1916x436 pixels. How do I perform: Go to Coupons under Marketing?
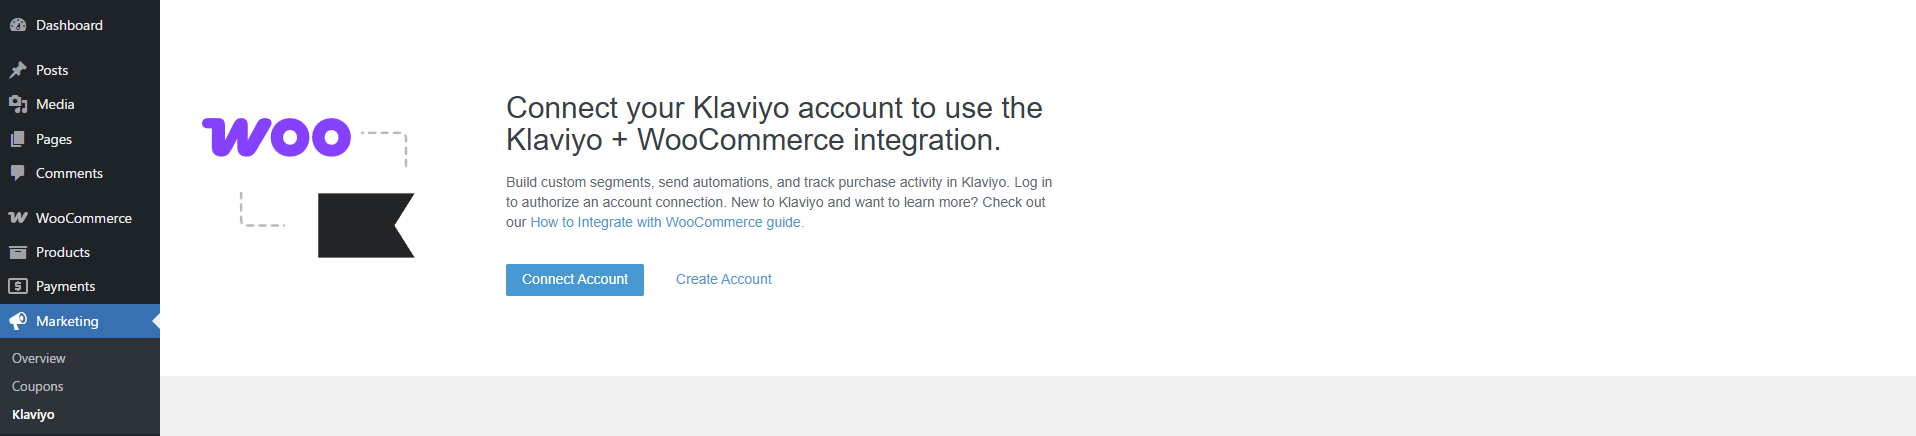pyautogui.click(x=38, y=386)
